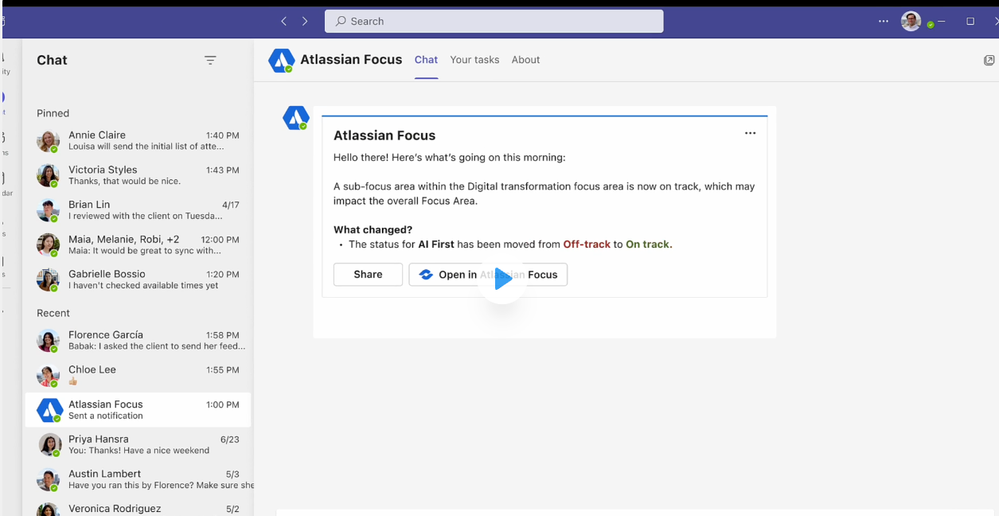This screenshot has width=999, height=516.
Task: Click Victoria Styles' avatar
Action: point(48,175)
